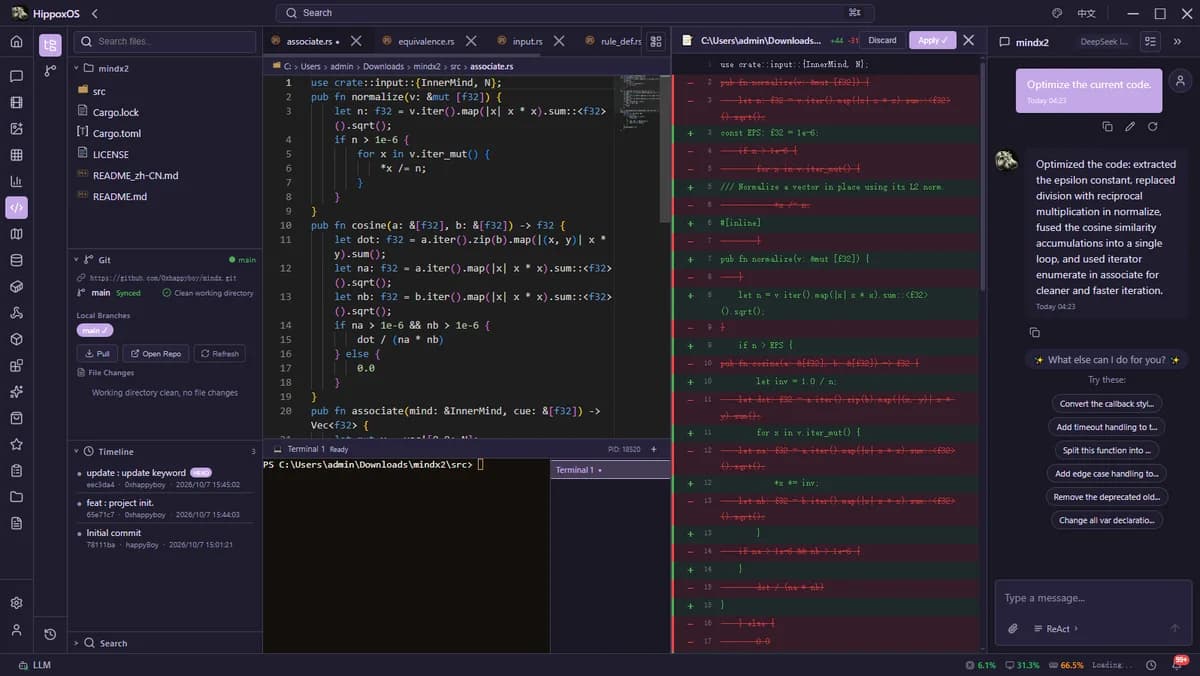Open Cargo.toml in the file tree
1200x676 pixels.
tap(116, 133)
